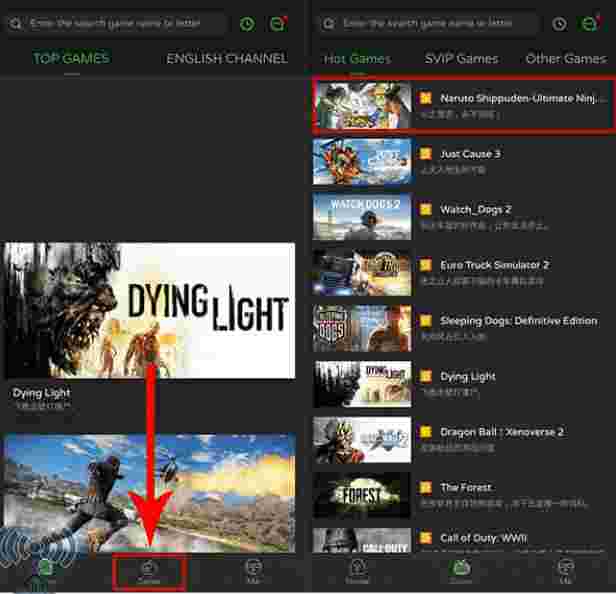616x594 pixels.
Task: Select the Other Games tab
Action: [x=566, y=59]
